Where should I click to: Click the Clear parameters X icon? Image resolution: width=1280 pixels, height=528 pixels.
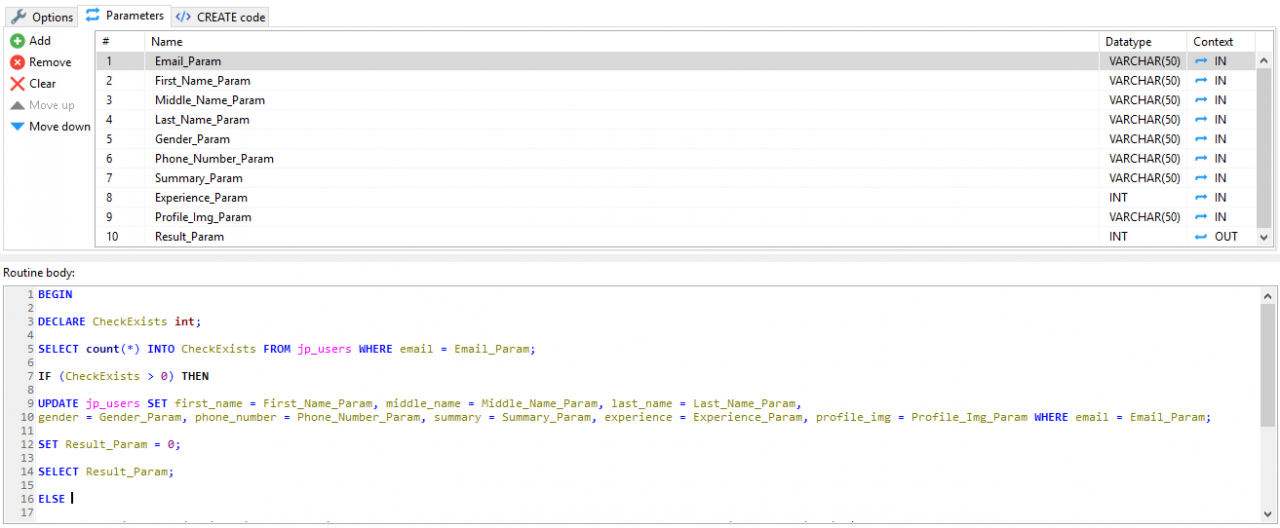(17, 84)
